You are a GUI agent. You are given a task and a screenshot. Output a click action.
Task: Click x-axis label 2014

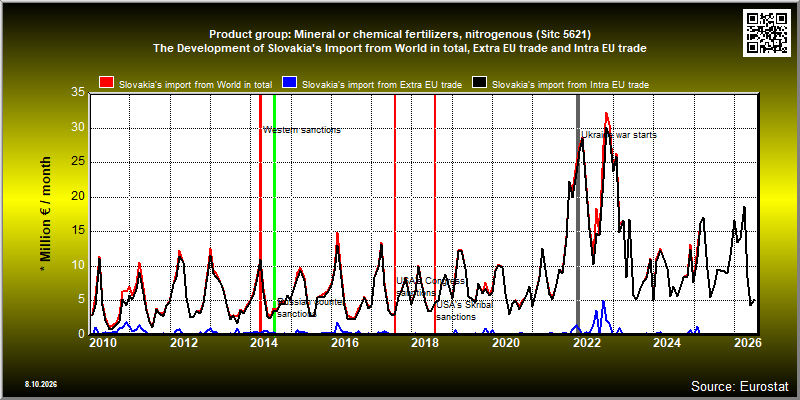264,342
